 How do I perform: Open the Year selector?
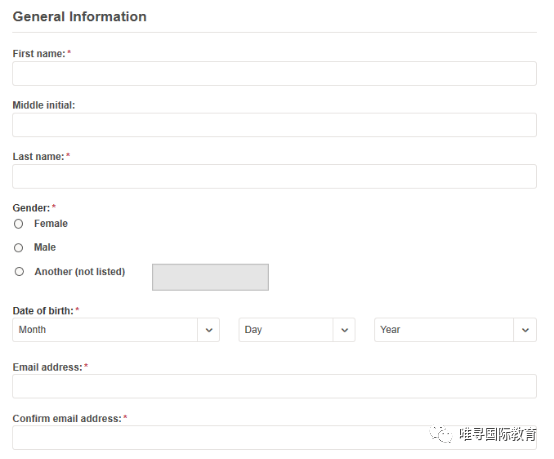(x=455, y=330)
